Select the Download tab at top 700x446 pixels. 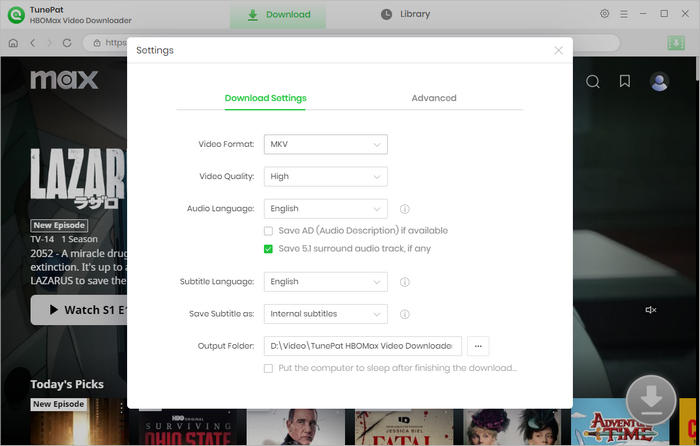pos(278,15)
